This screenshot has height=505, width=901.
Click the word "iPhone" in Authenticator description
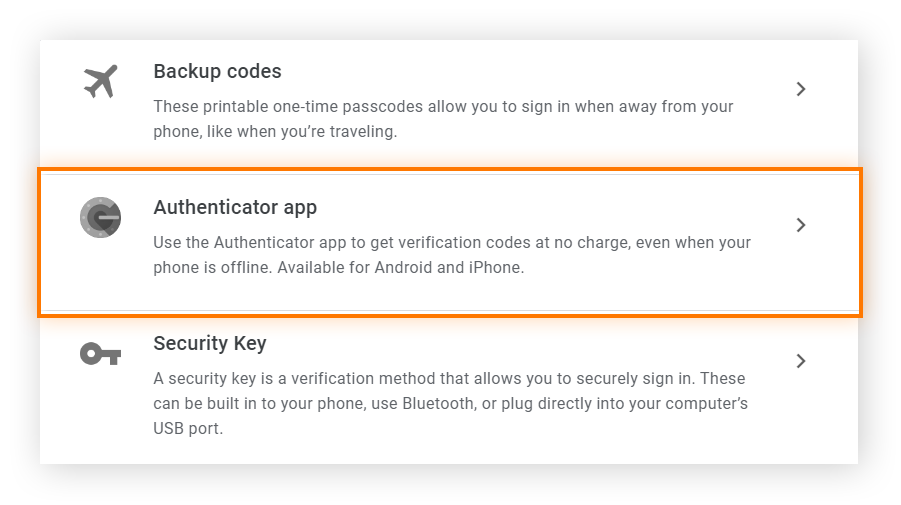point(496,268)
